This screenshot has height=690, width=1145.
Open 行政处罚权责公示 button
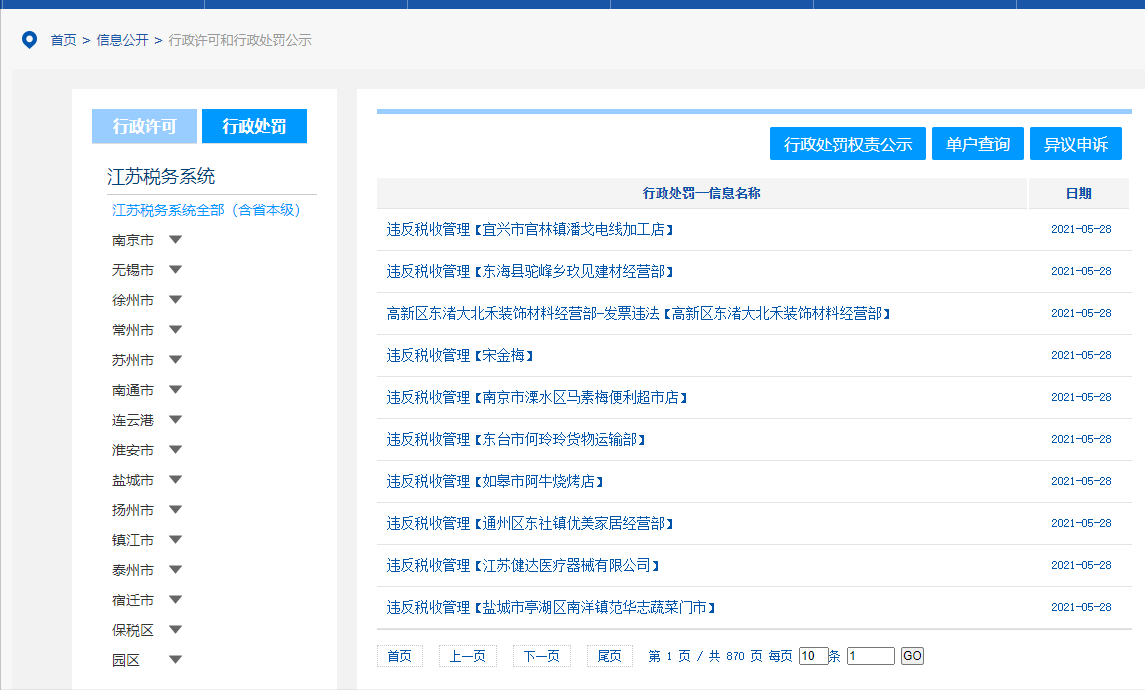848,144
